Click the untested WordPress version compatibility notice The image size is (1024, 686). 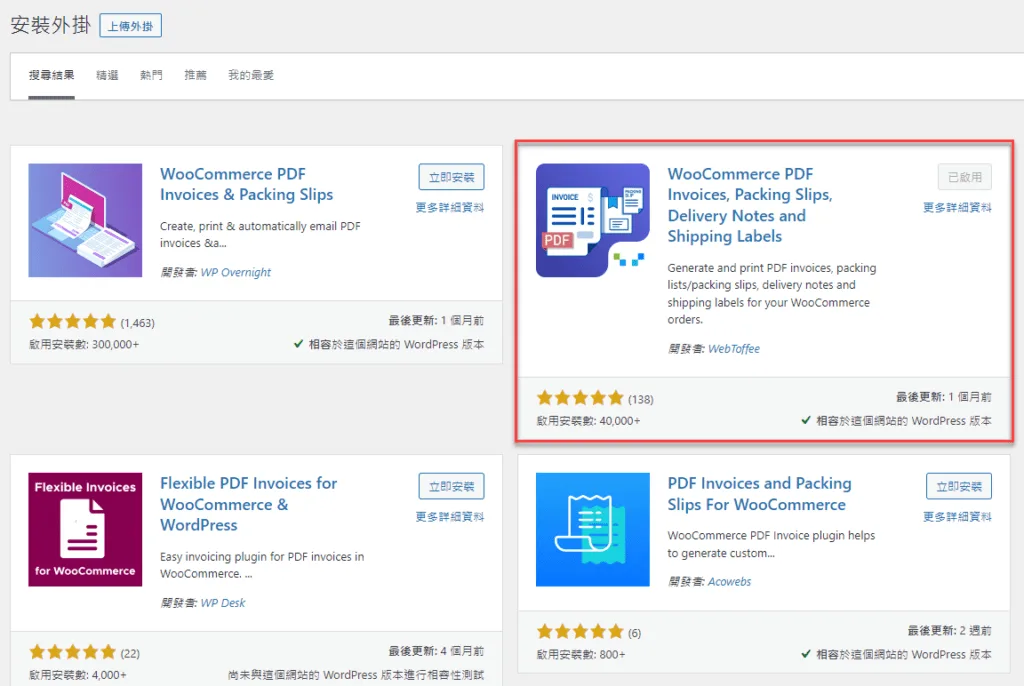[356, 675]
